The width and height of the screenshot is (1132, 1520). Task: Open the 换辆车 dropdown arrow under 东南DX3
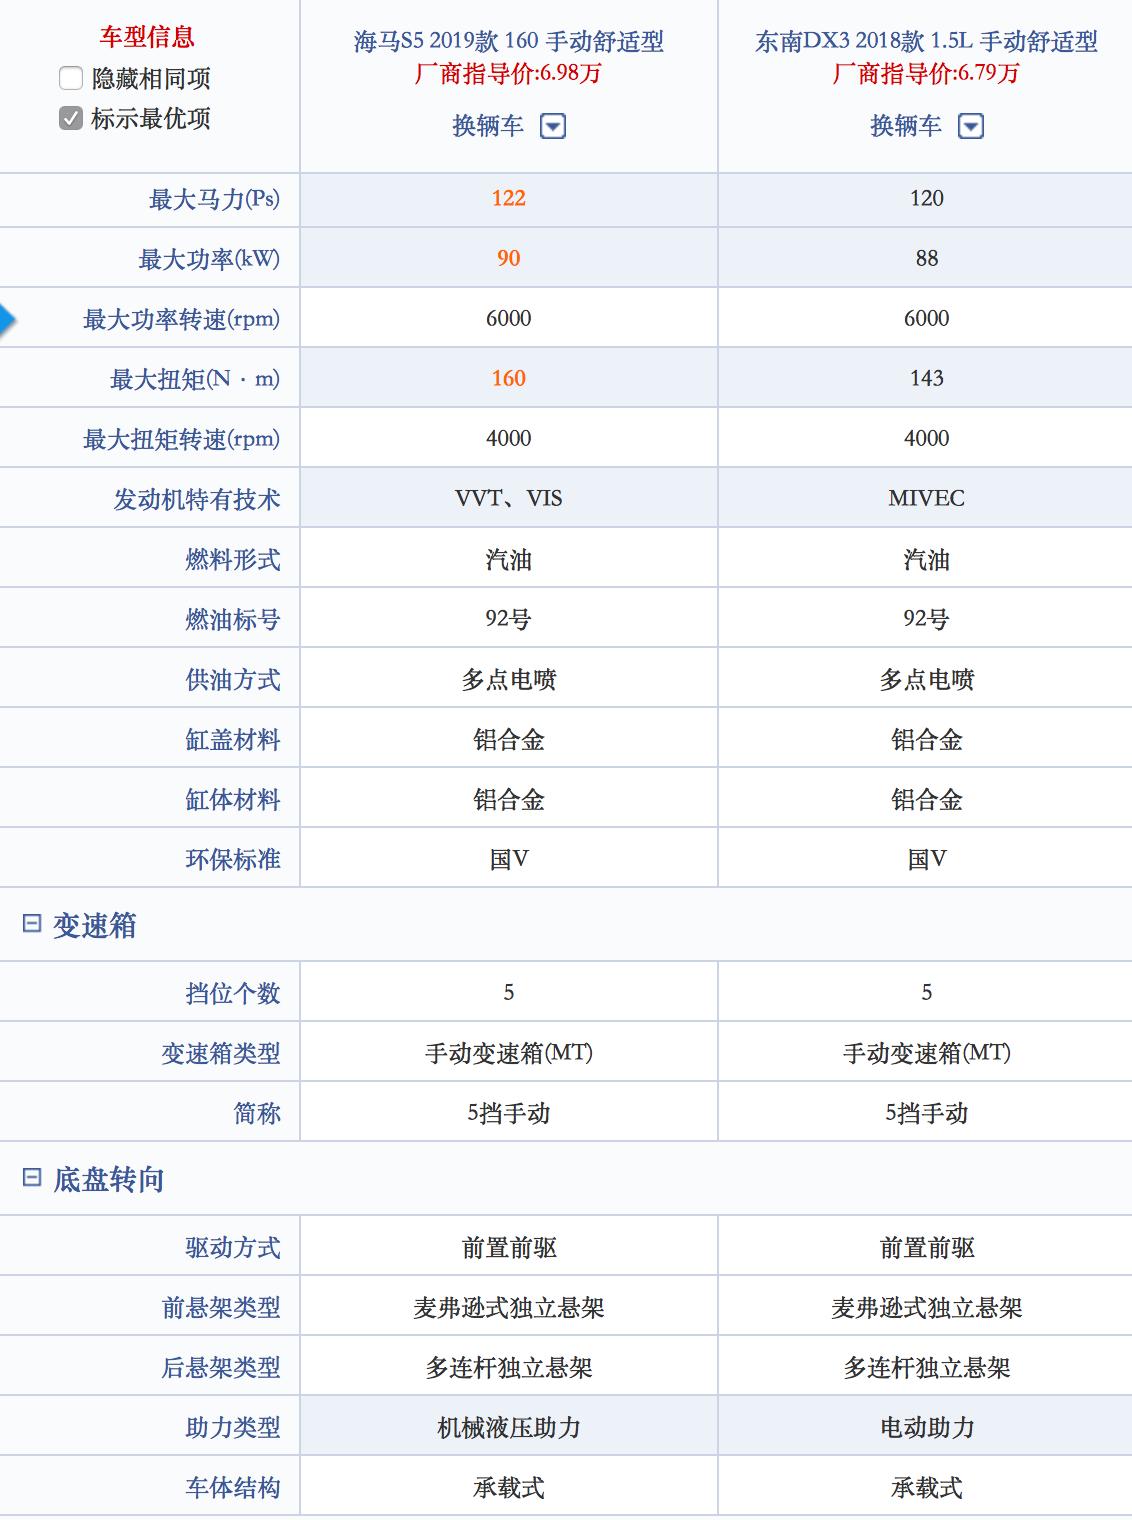click(970, 127)
